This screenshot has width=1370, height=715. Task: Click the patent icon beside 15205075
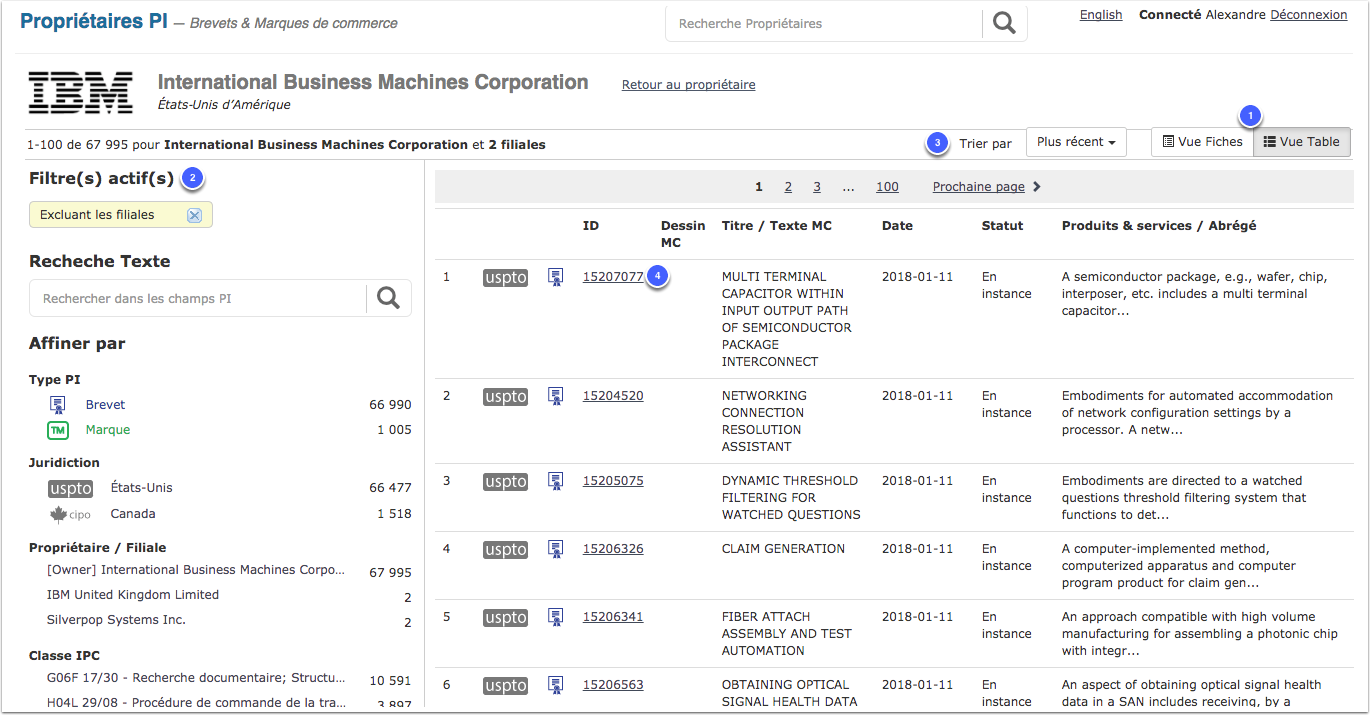[555, 481]
